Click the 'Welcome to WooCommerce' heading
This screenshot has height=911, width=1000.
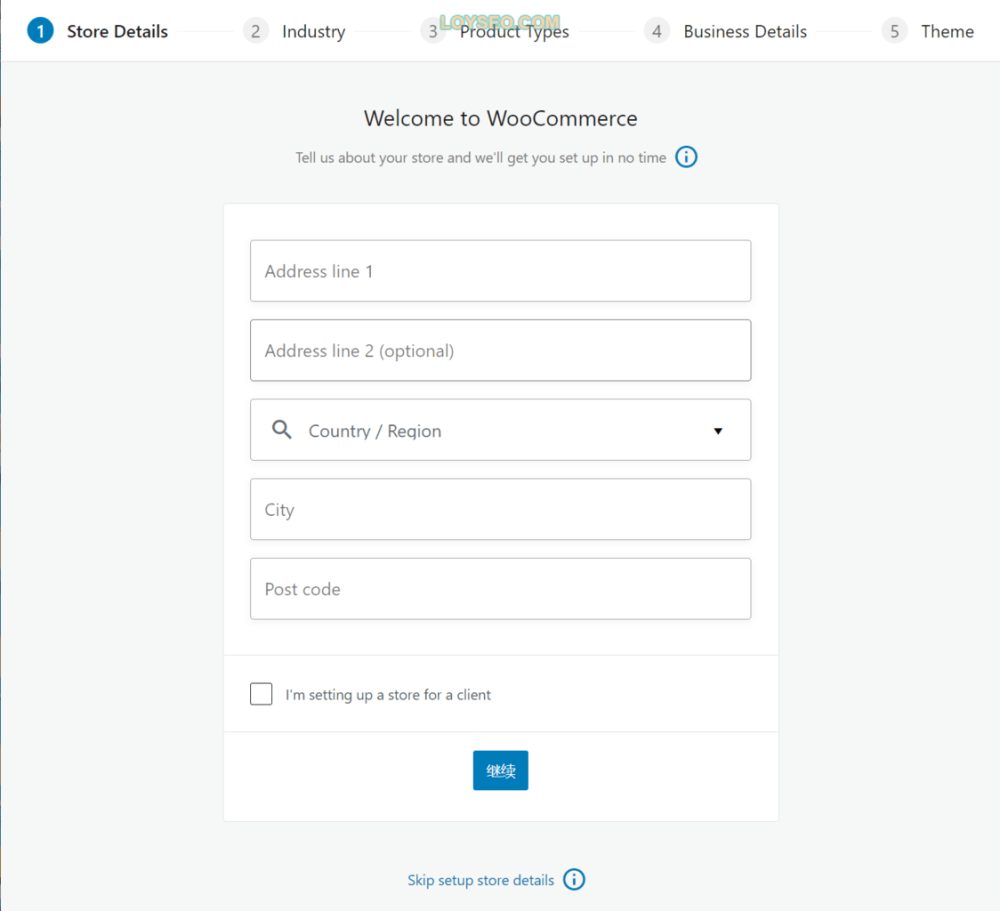[x=501, y=118]
